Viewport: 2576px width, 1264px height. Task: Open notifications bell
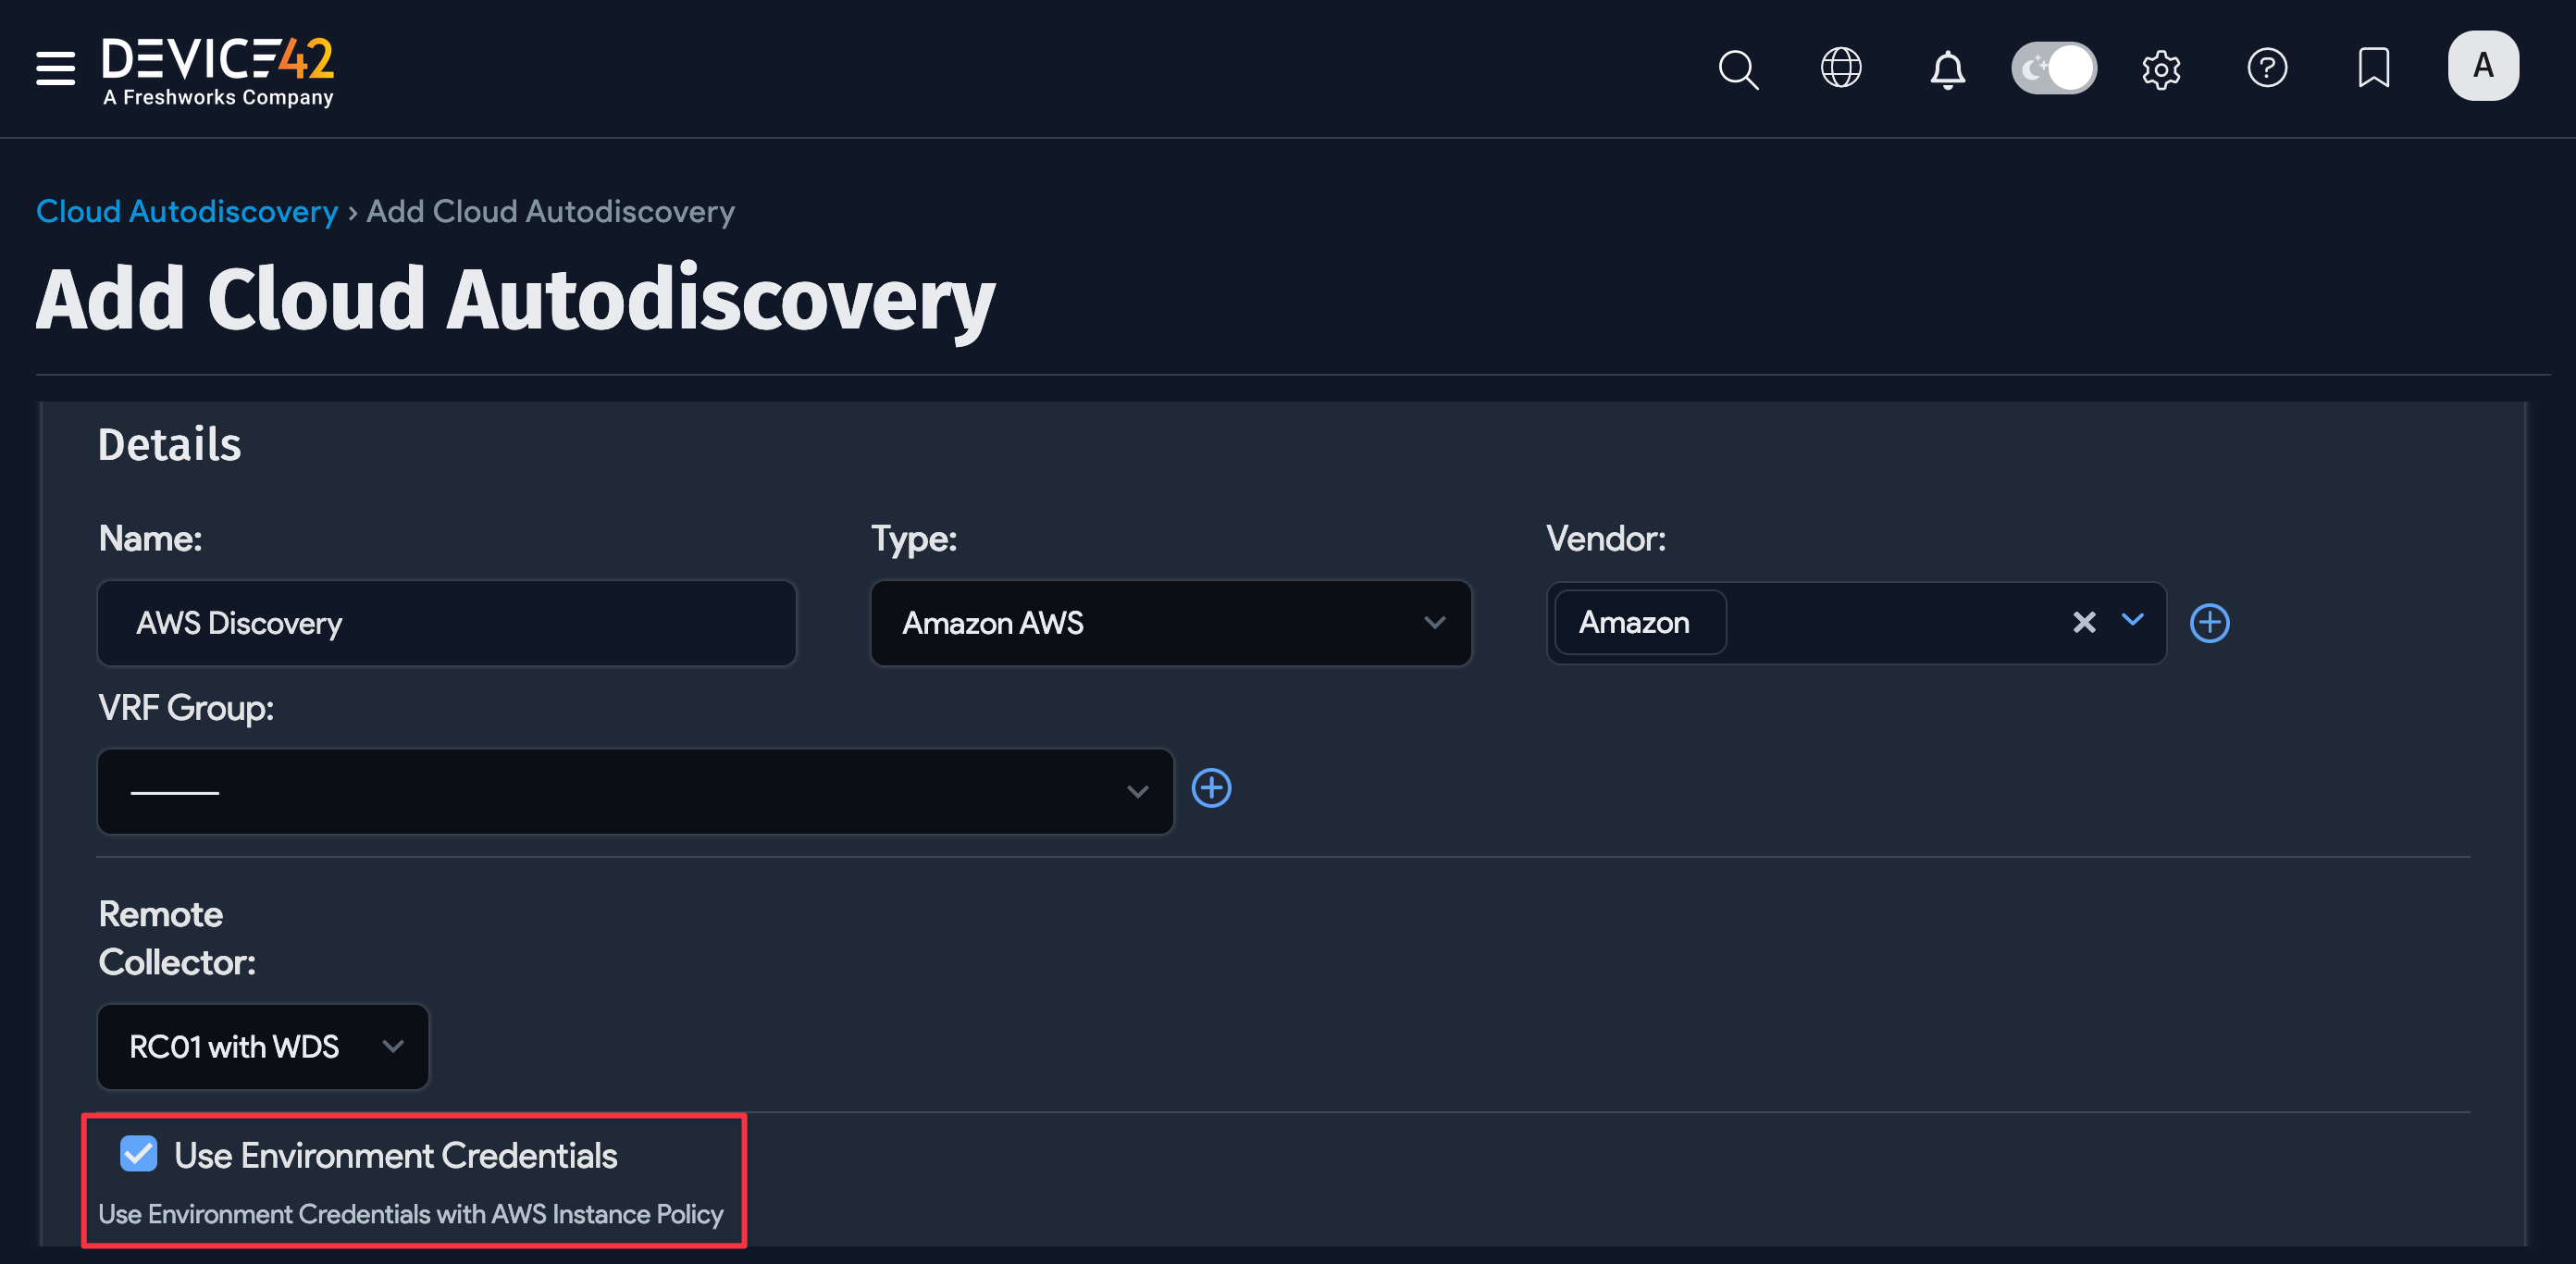click(x=1946, y=69)
